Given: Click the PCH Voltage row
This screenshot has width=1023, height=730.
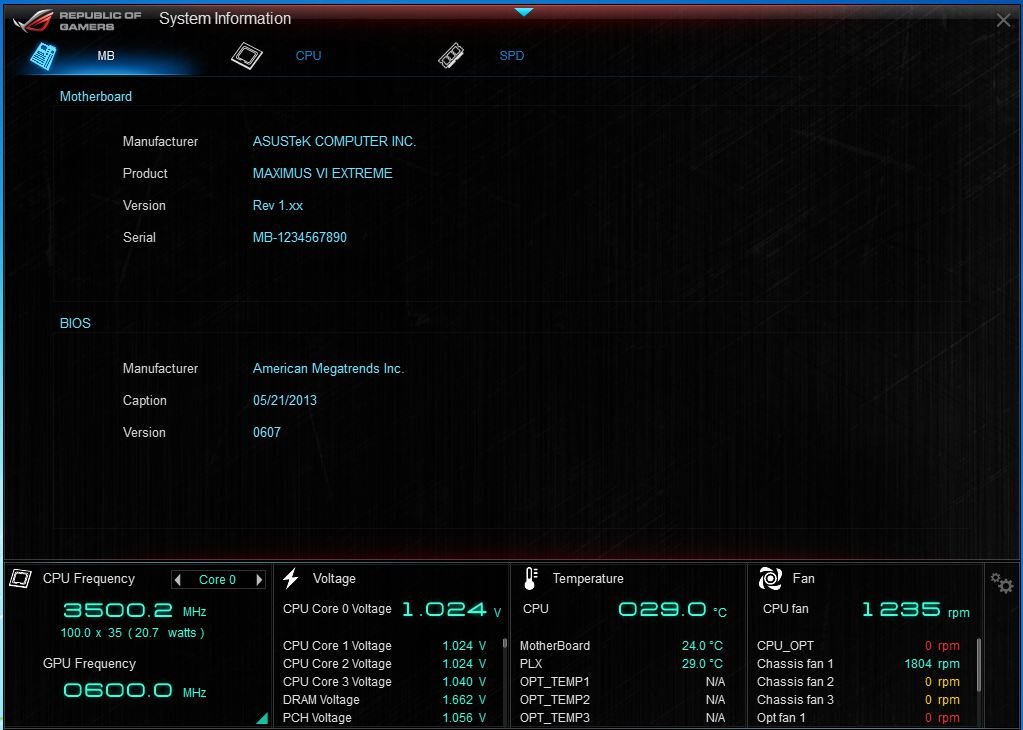Looking at the screenshot, I should click(x=385, y=718).
